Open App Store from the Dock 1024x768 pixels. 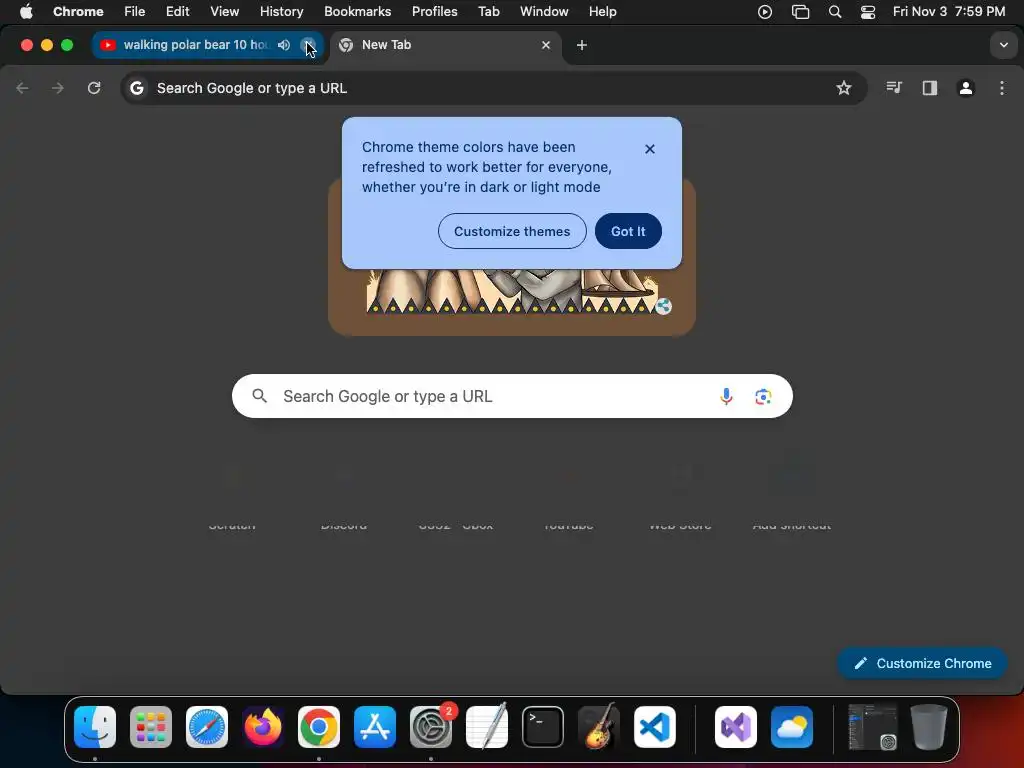[375, 727]
